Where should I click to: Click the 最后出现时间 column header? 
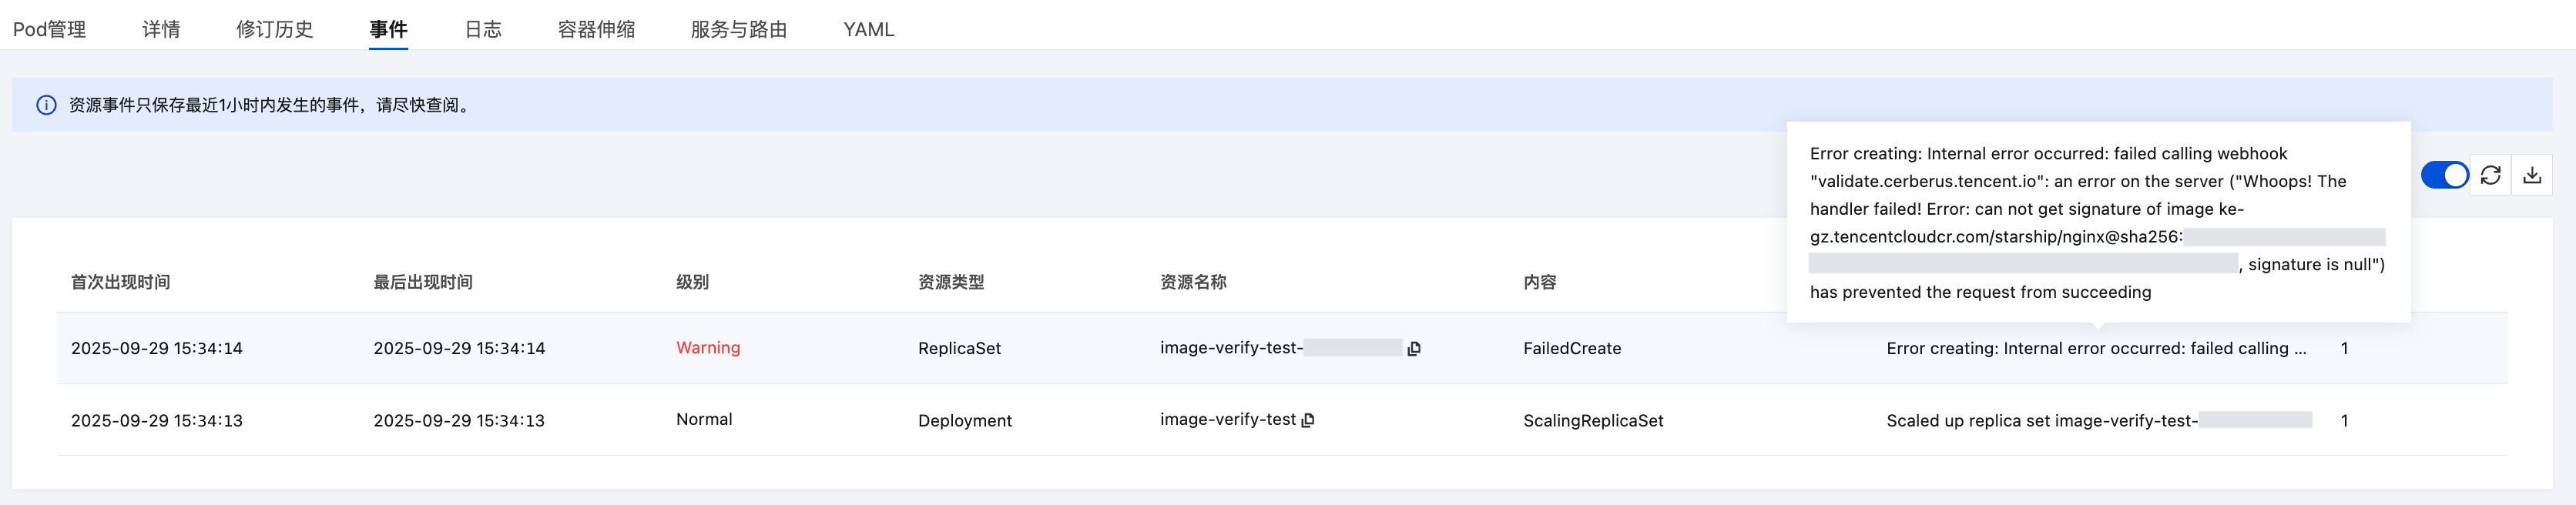(423, 282)
